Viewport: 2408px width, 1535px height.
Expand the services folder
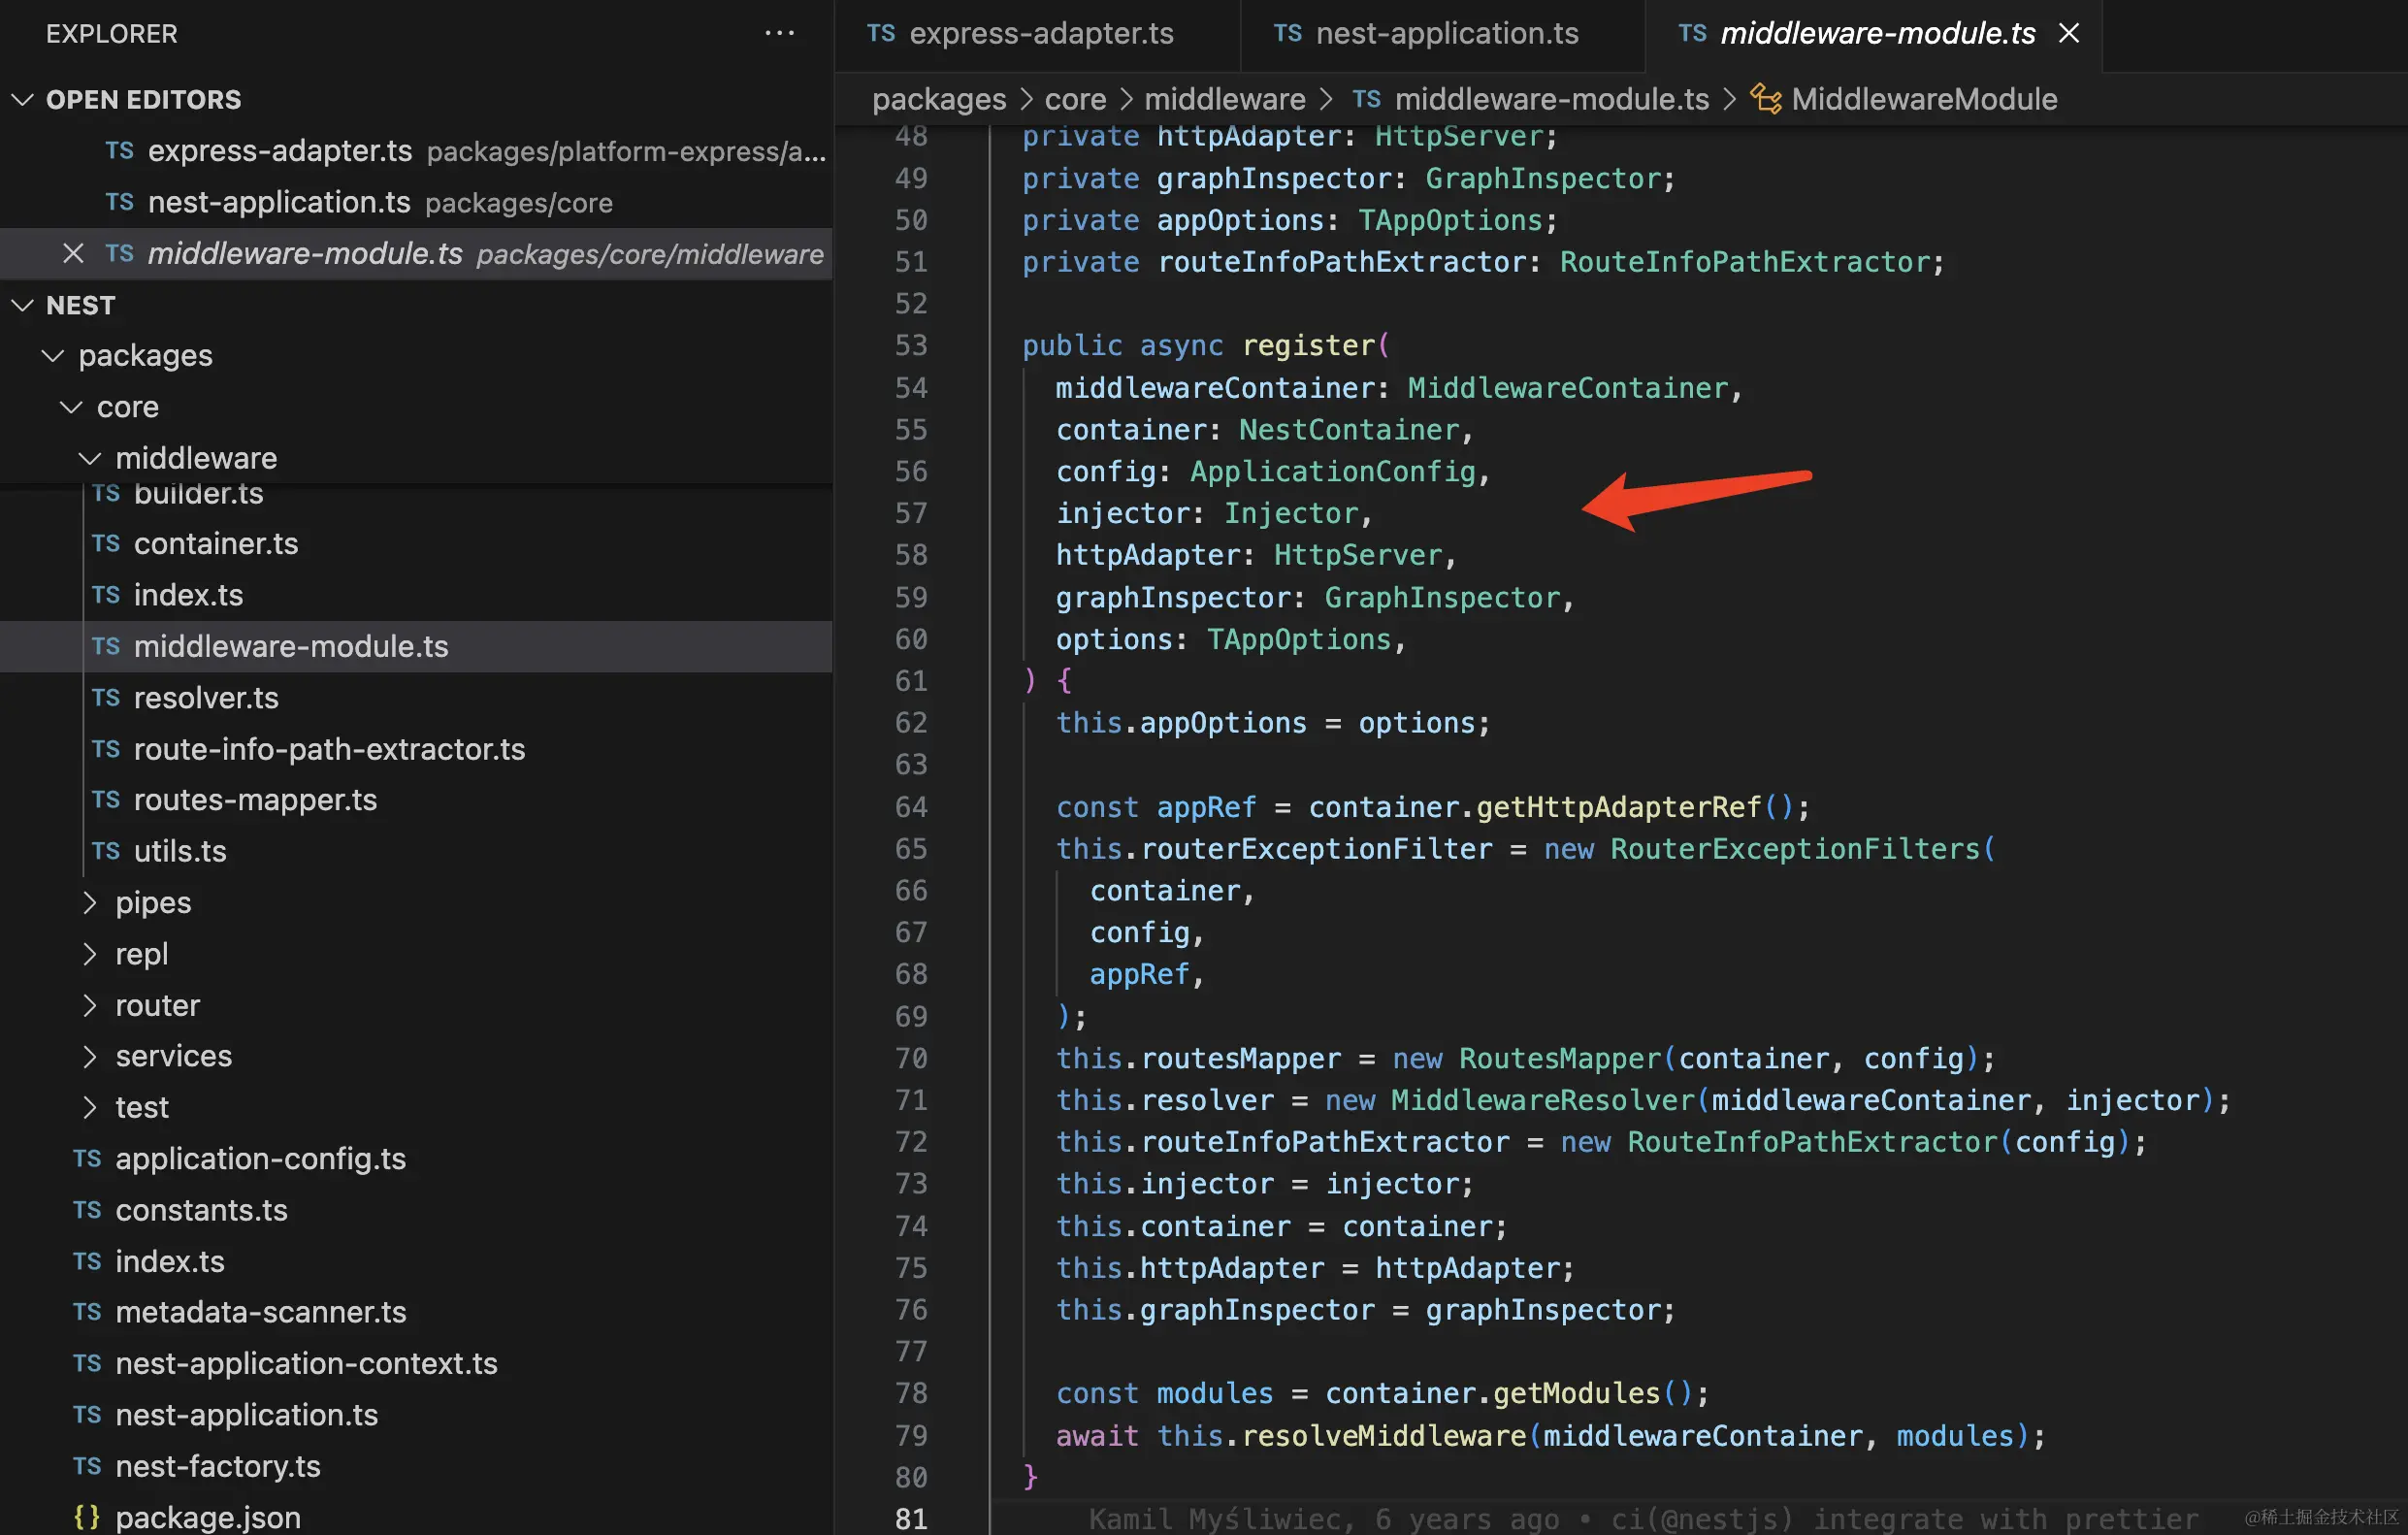click(416, 1056)
